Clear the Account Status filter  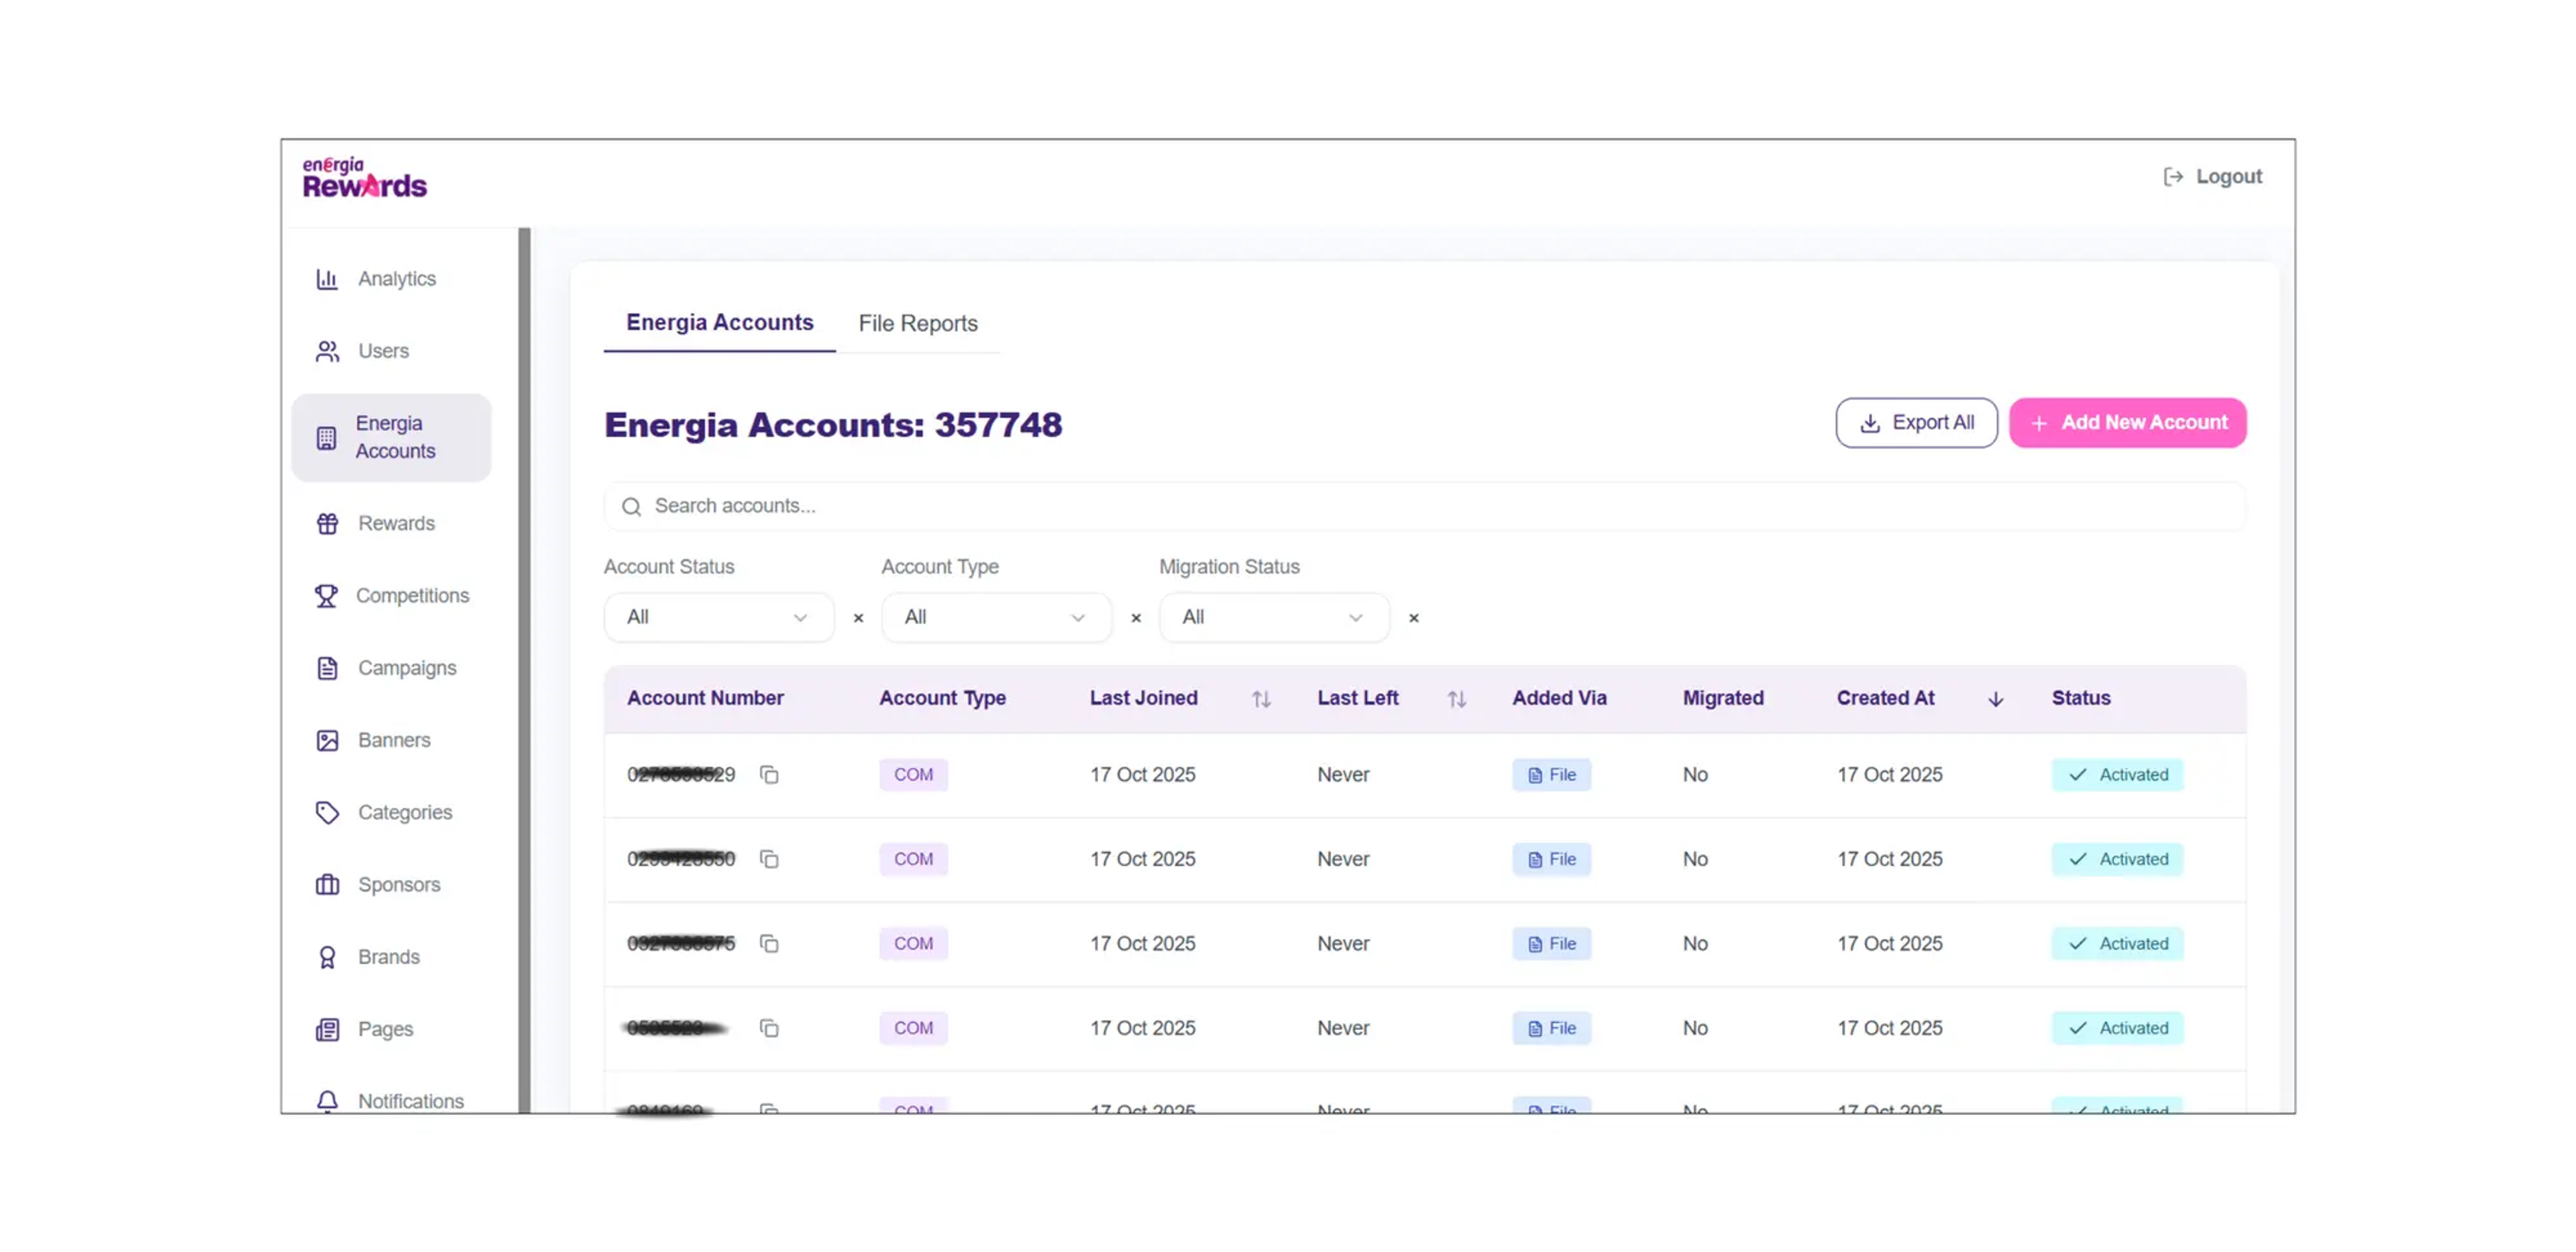[858, 618]
